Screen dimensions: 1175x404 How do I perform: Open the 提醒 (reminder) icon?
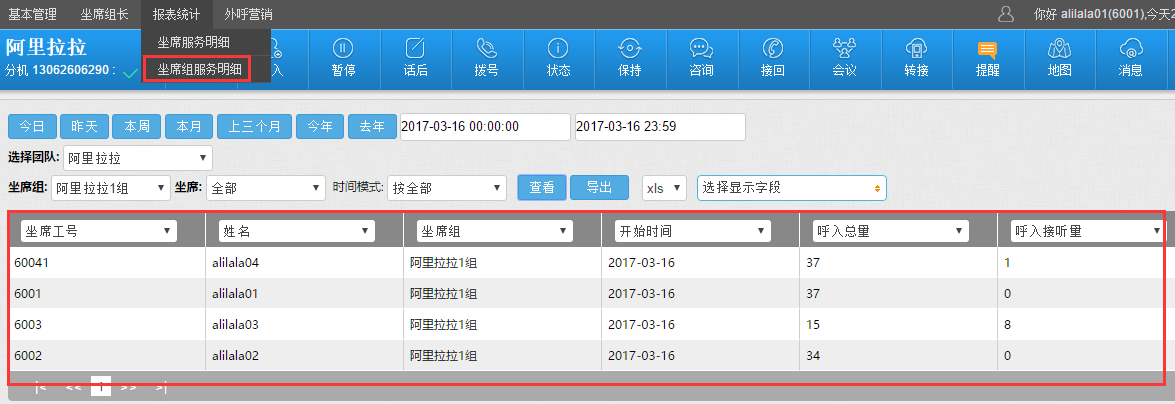[x=987, y=57]
